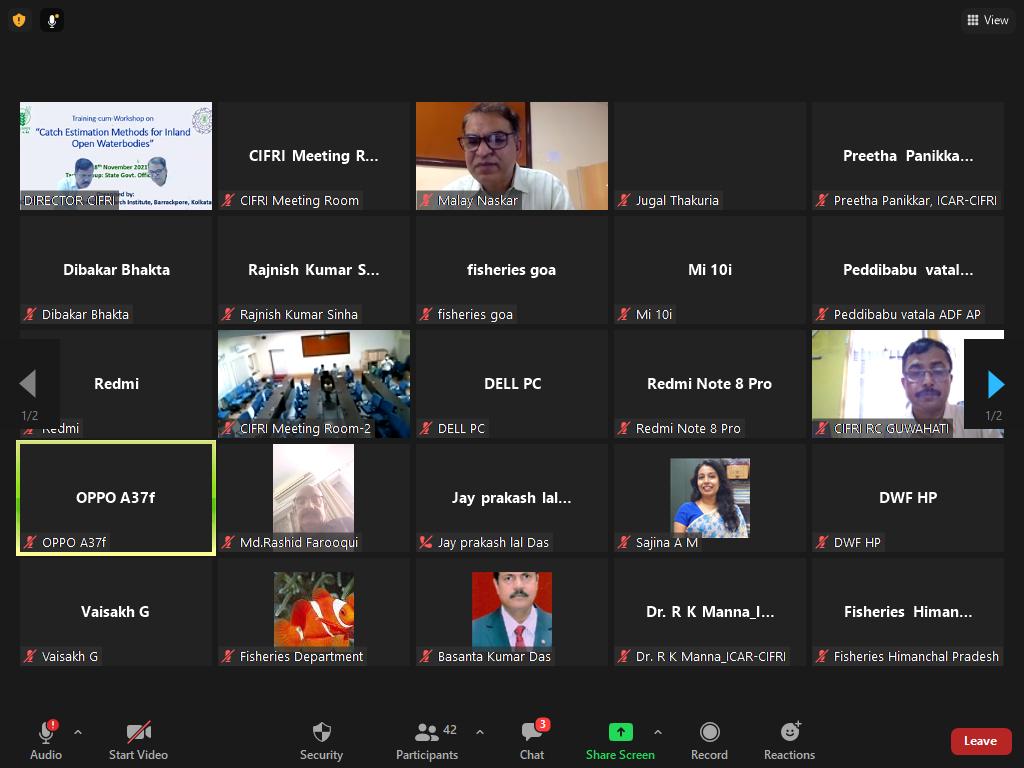
Task: Click the encryption shield icon at top-left
Action: (x=19, y=20)
